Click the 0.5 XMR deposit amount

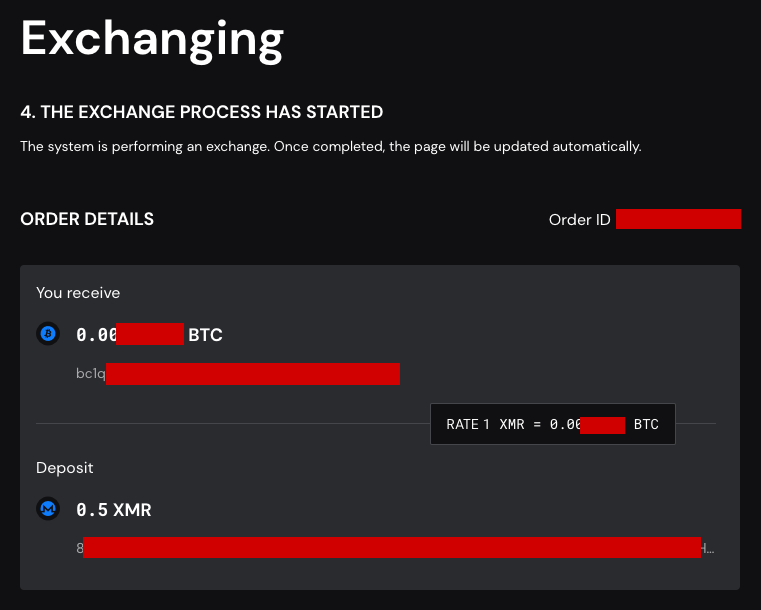point(114,510)
